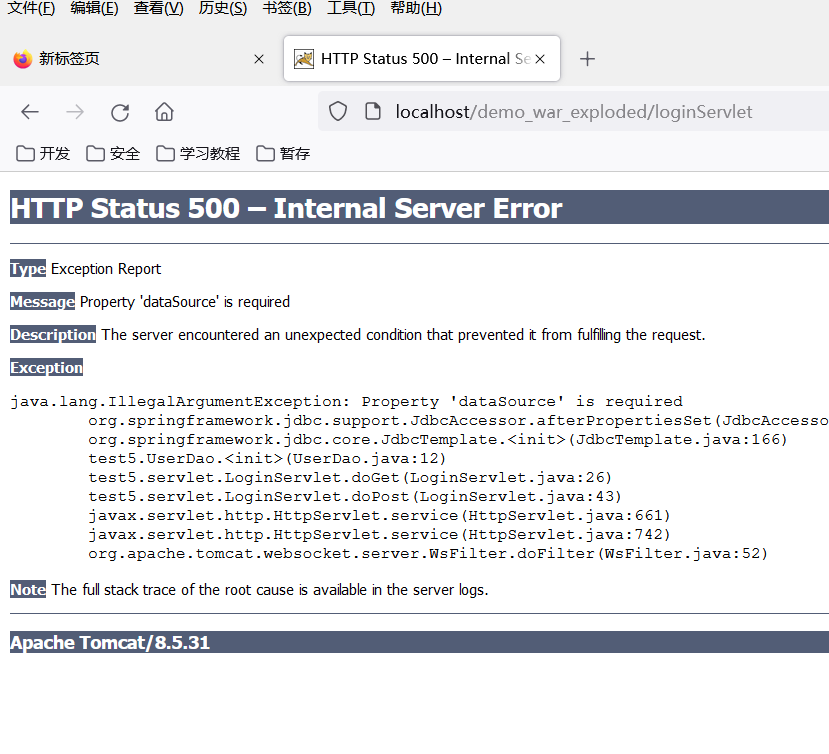The height and width of the screenshot is (754, 829).
Task: Open the 工具(T) menu
Action: (x=351, y=8)
